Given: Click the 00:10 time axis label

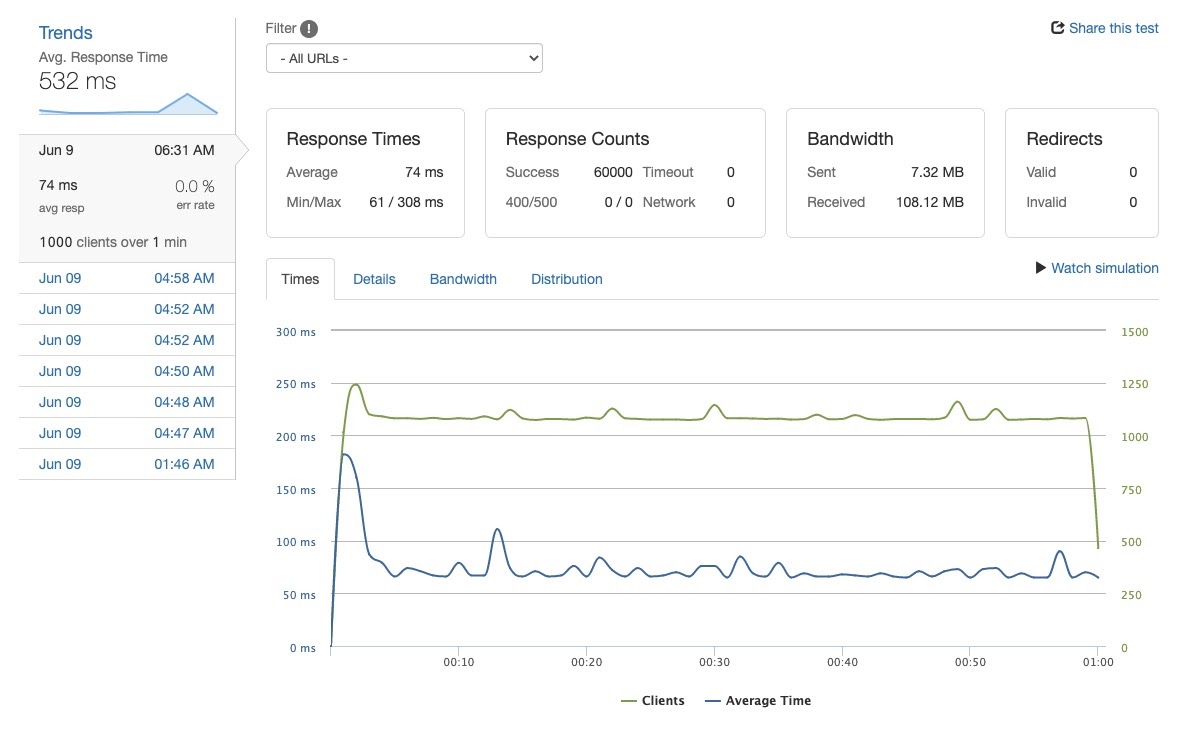Looking at the screenshot, I should 459,662.
